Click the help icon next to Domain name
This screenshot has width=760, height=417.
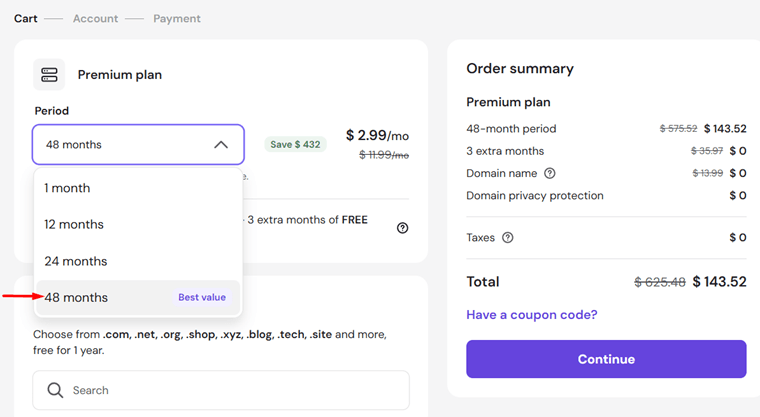coord(550,173)
